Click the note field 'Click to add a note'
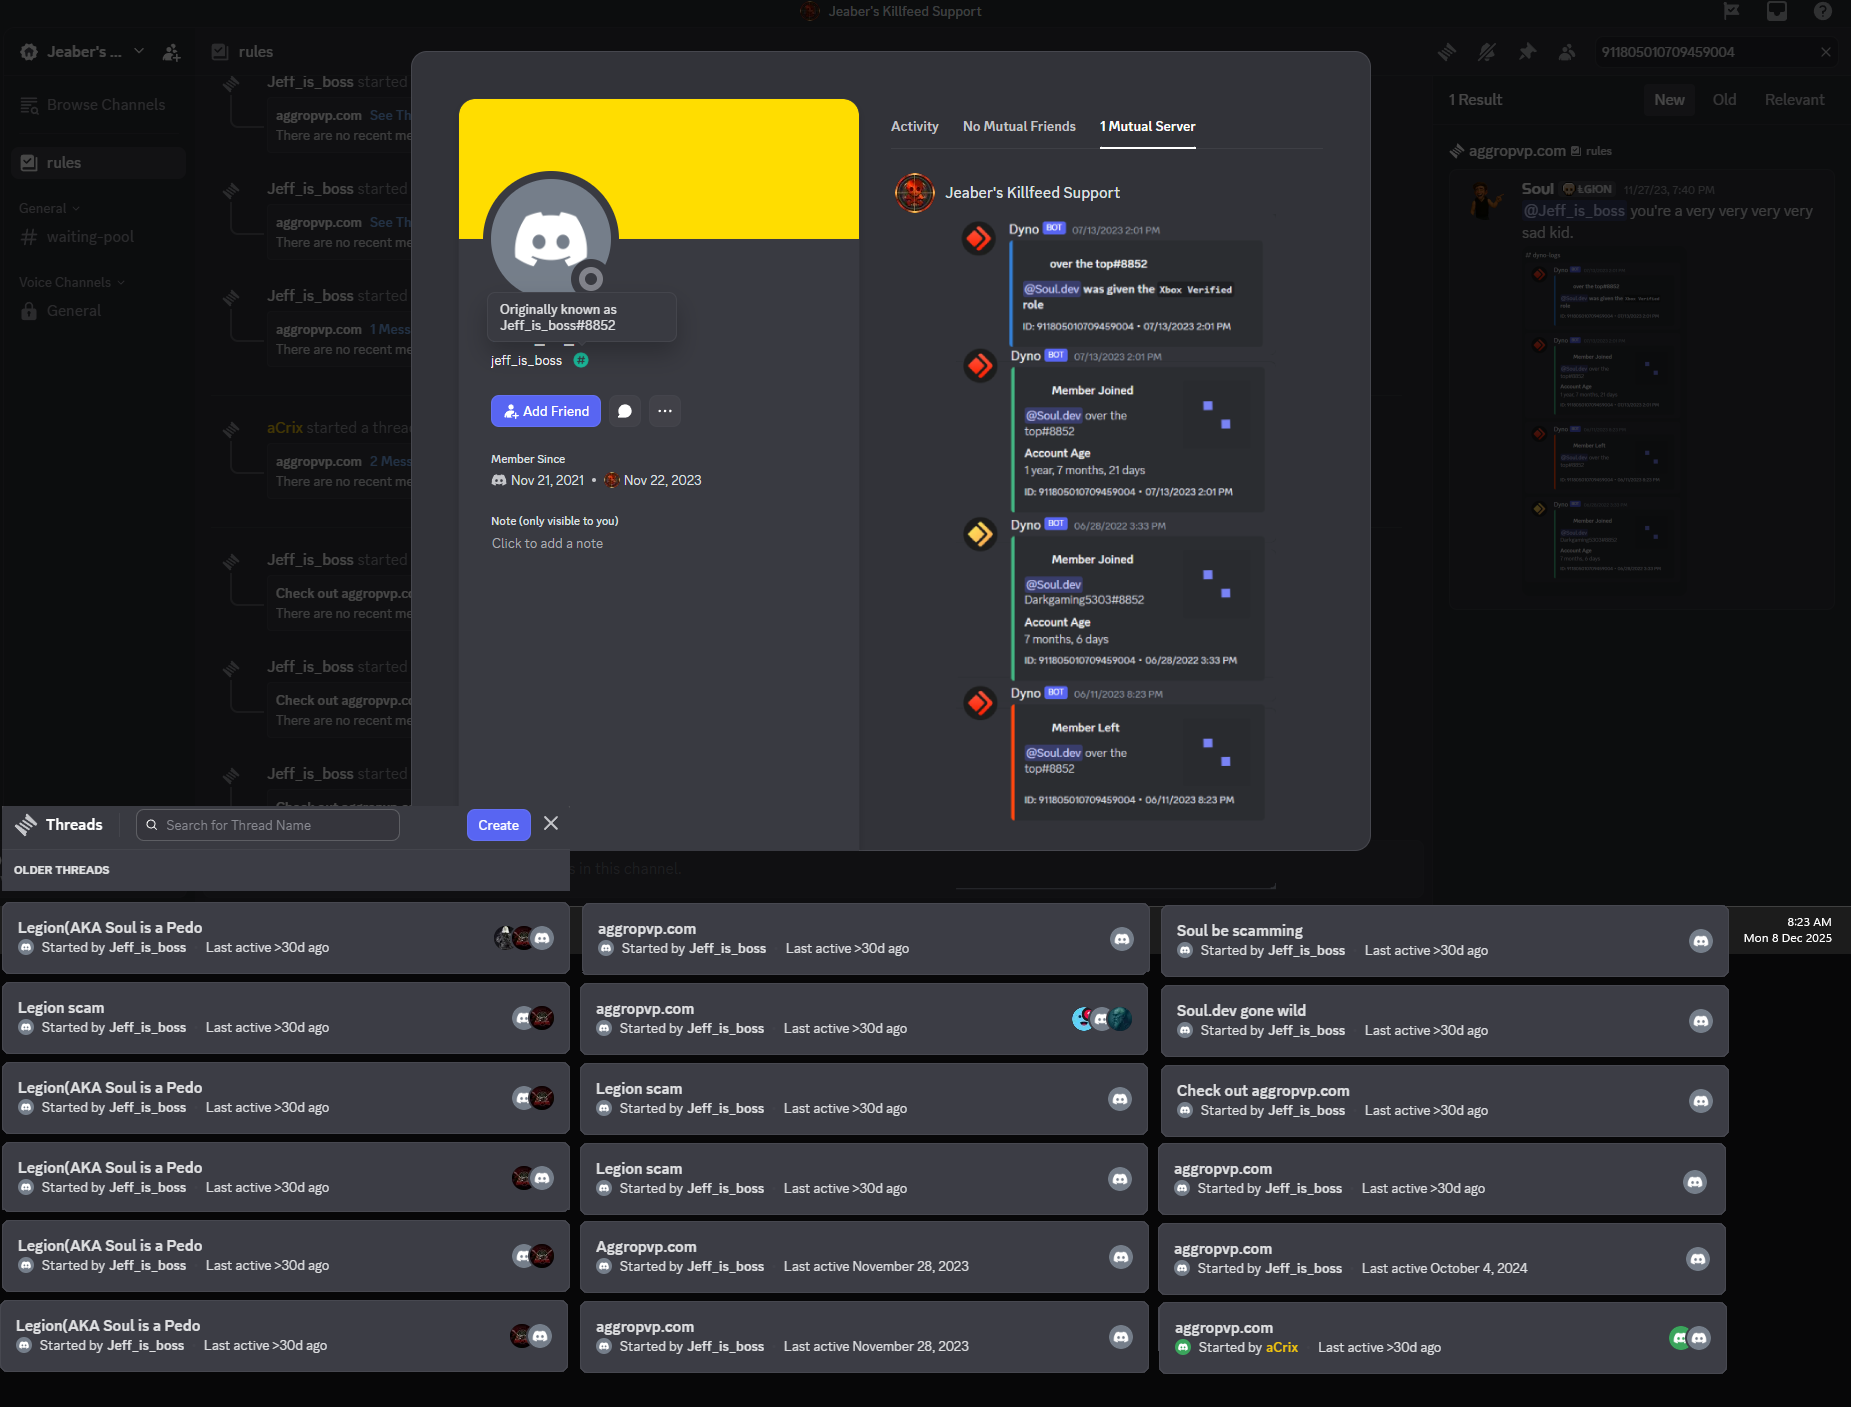 pyautogui.click(x=547, y=544)
